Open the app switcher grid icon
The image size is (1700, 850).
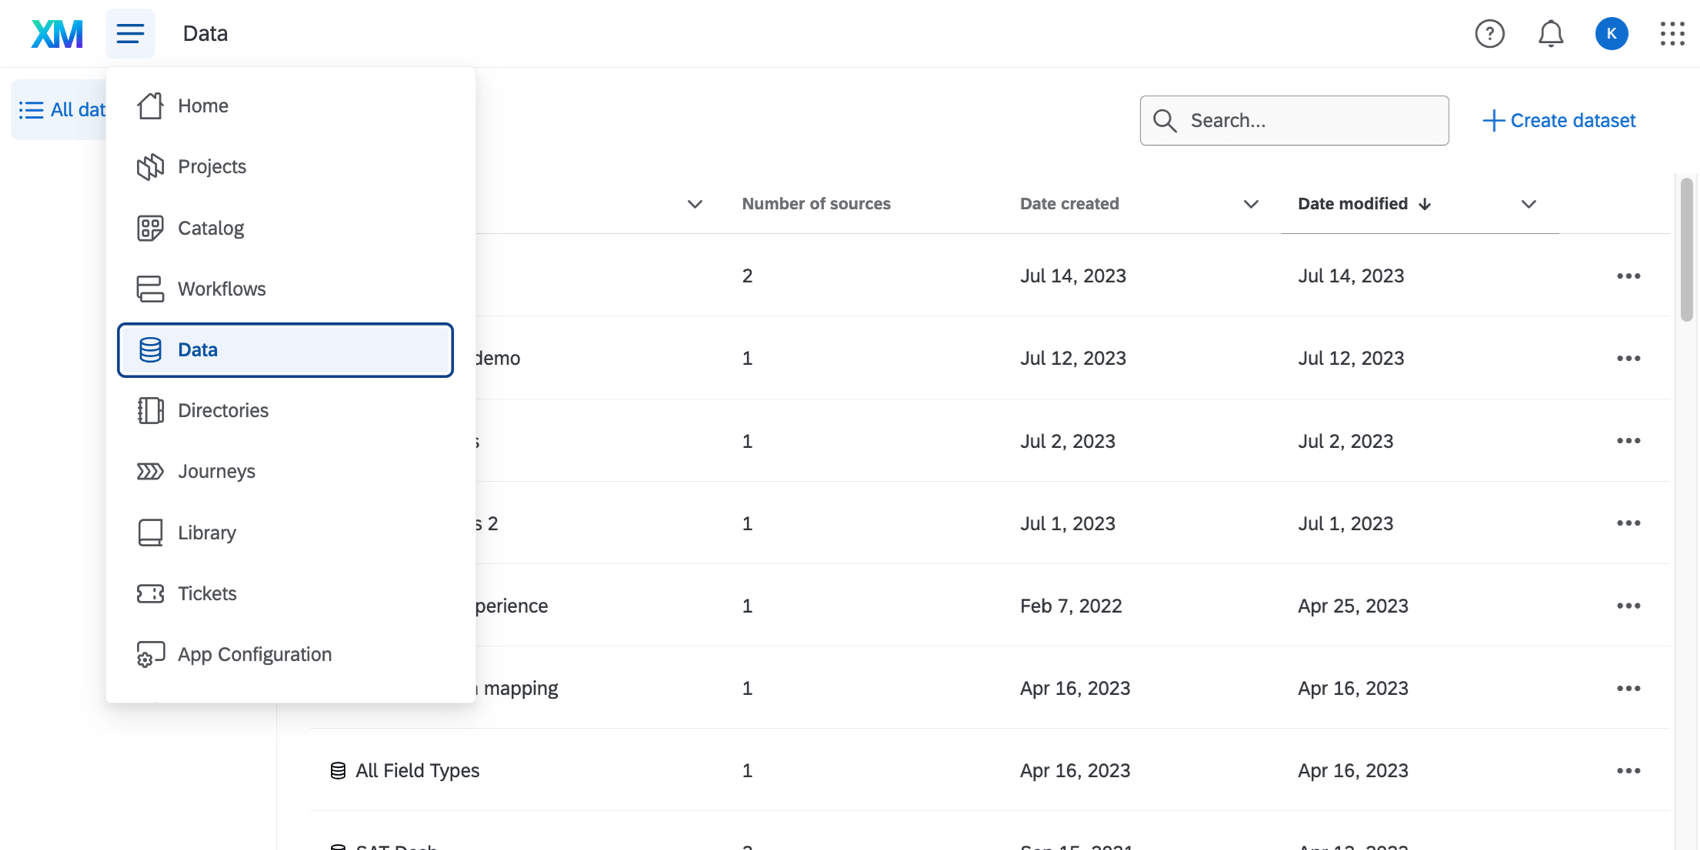click(1672, 34)
